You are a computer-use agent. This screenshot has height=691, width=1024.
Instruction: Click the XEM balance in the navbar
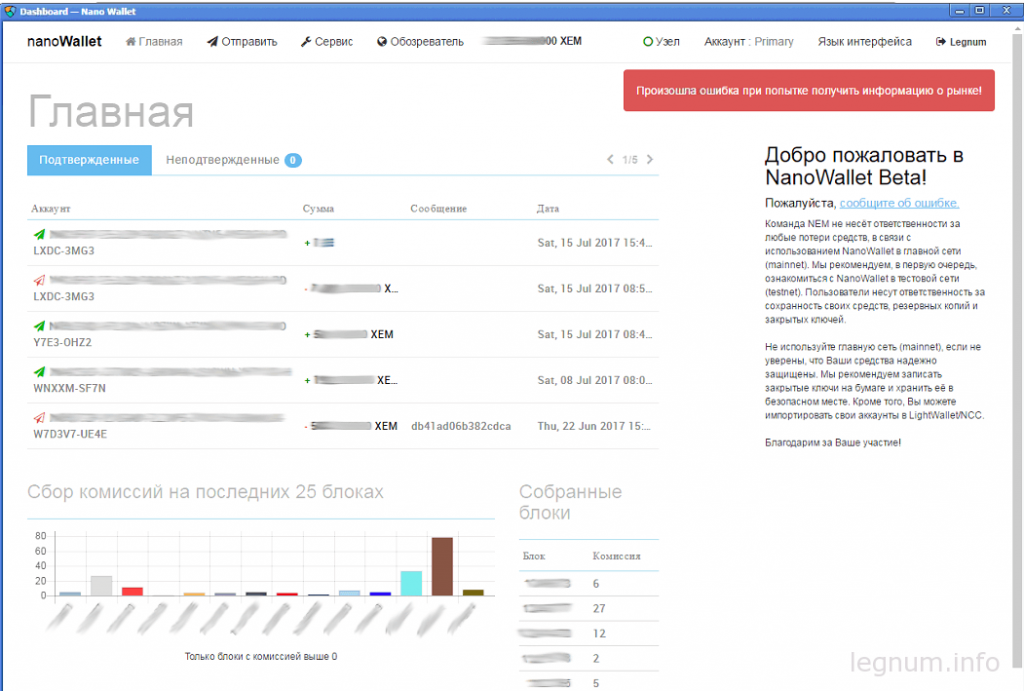pos(532,41)
